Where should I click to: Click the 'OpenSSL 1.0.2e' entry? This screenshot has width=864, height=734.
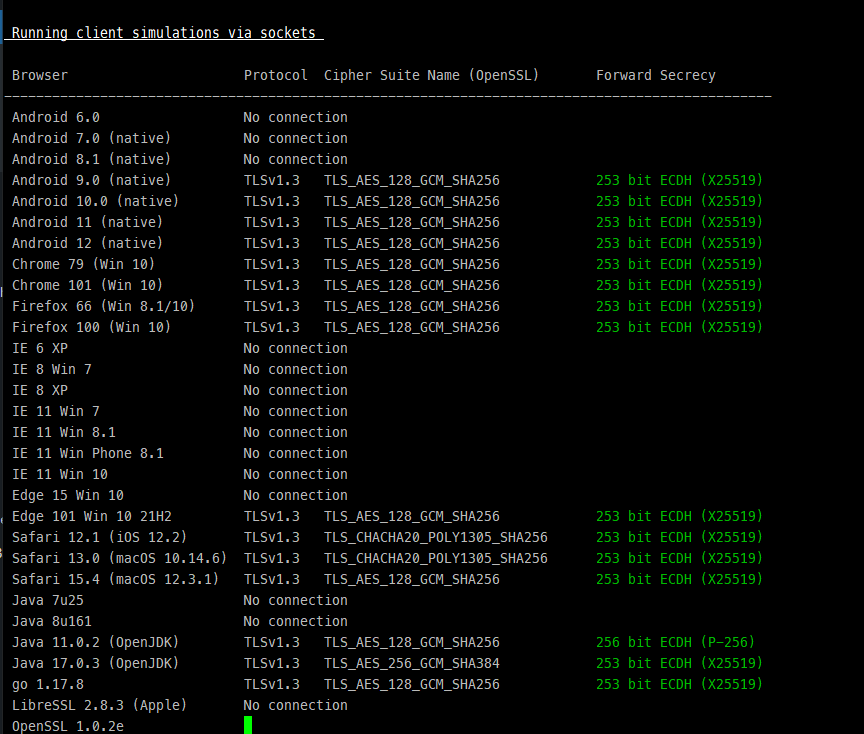[68, 726]
